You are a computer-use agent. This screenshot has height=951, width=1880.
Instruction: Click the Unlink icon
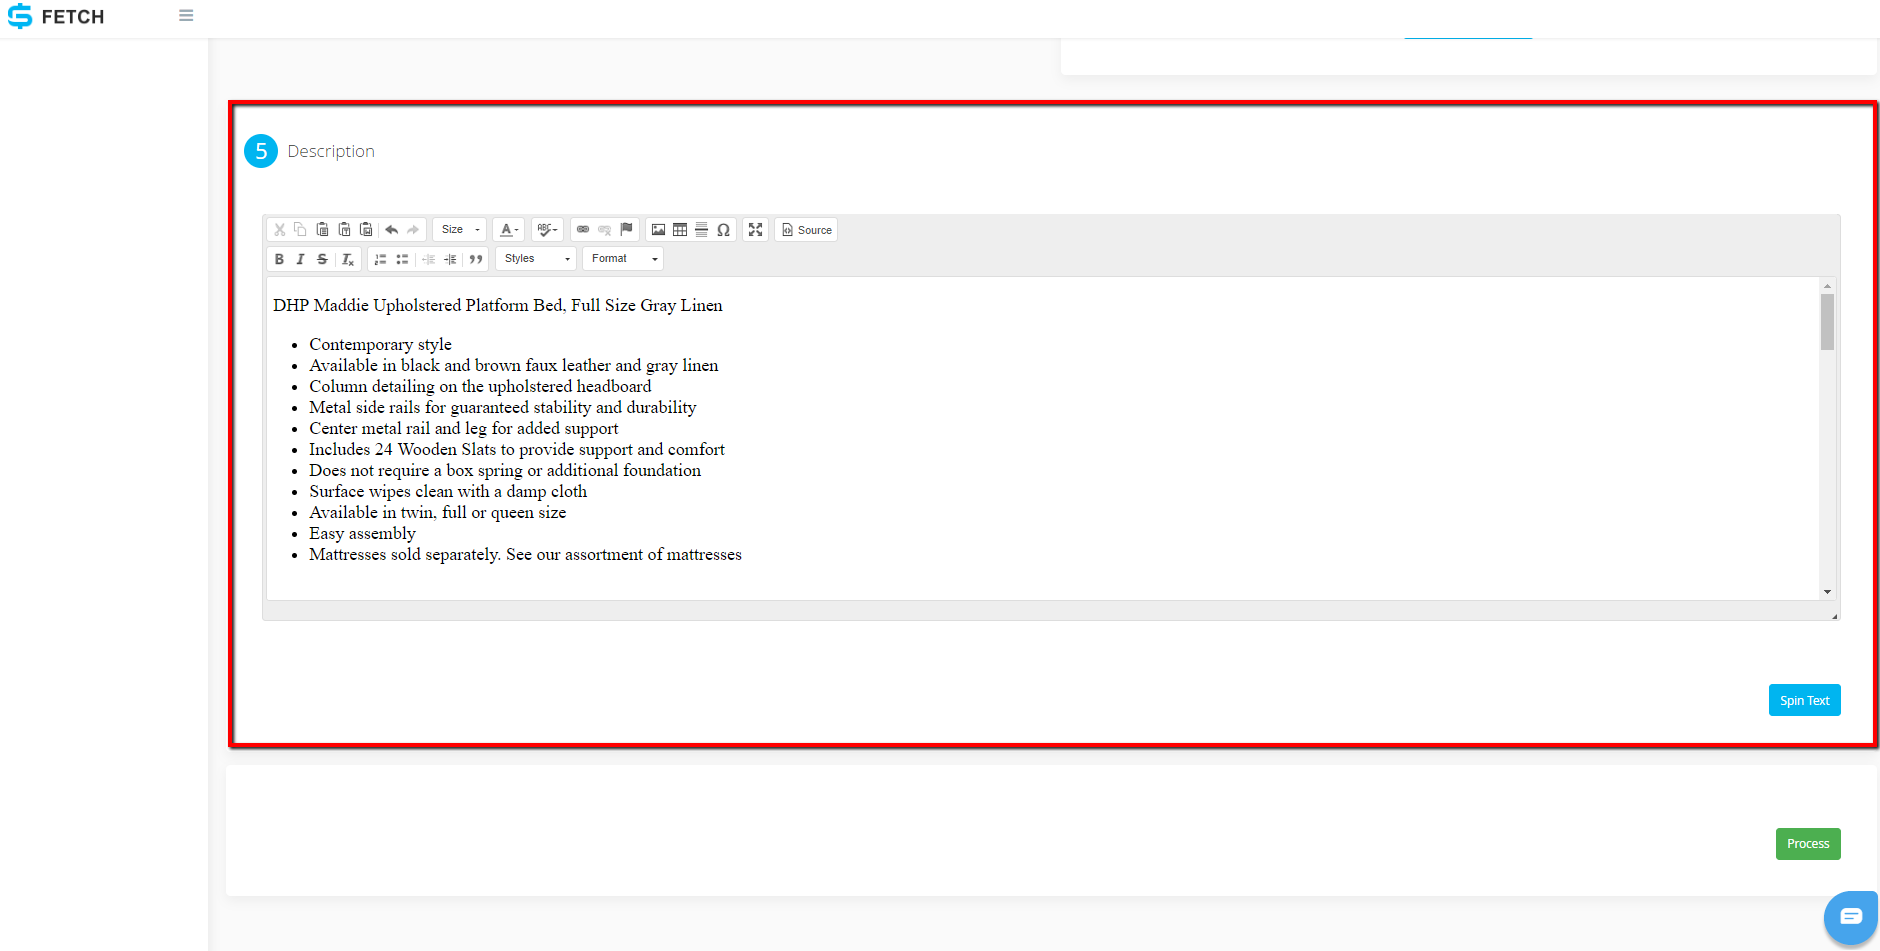(x=605, y=230)
